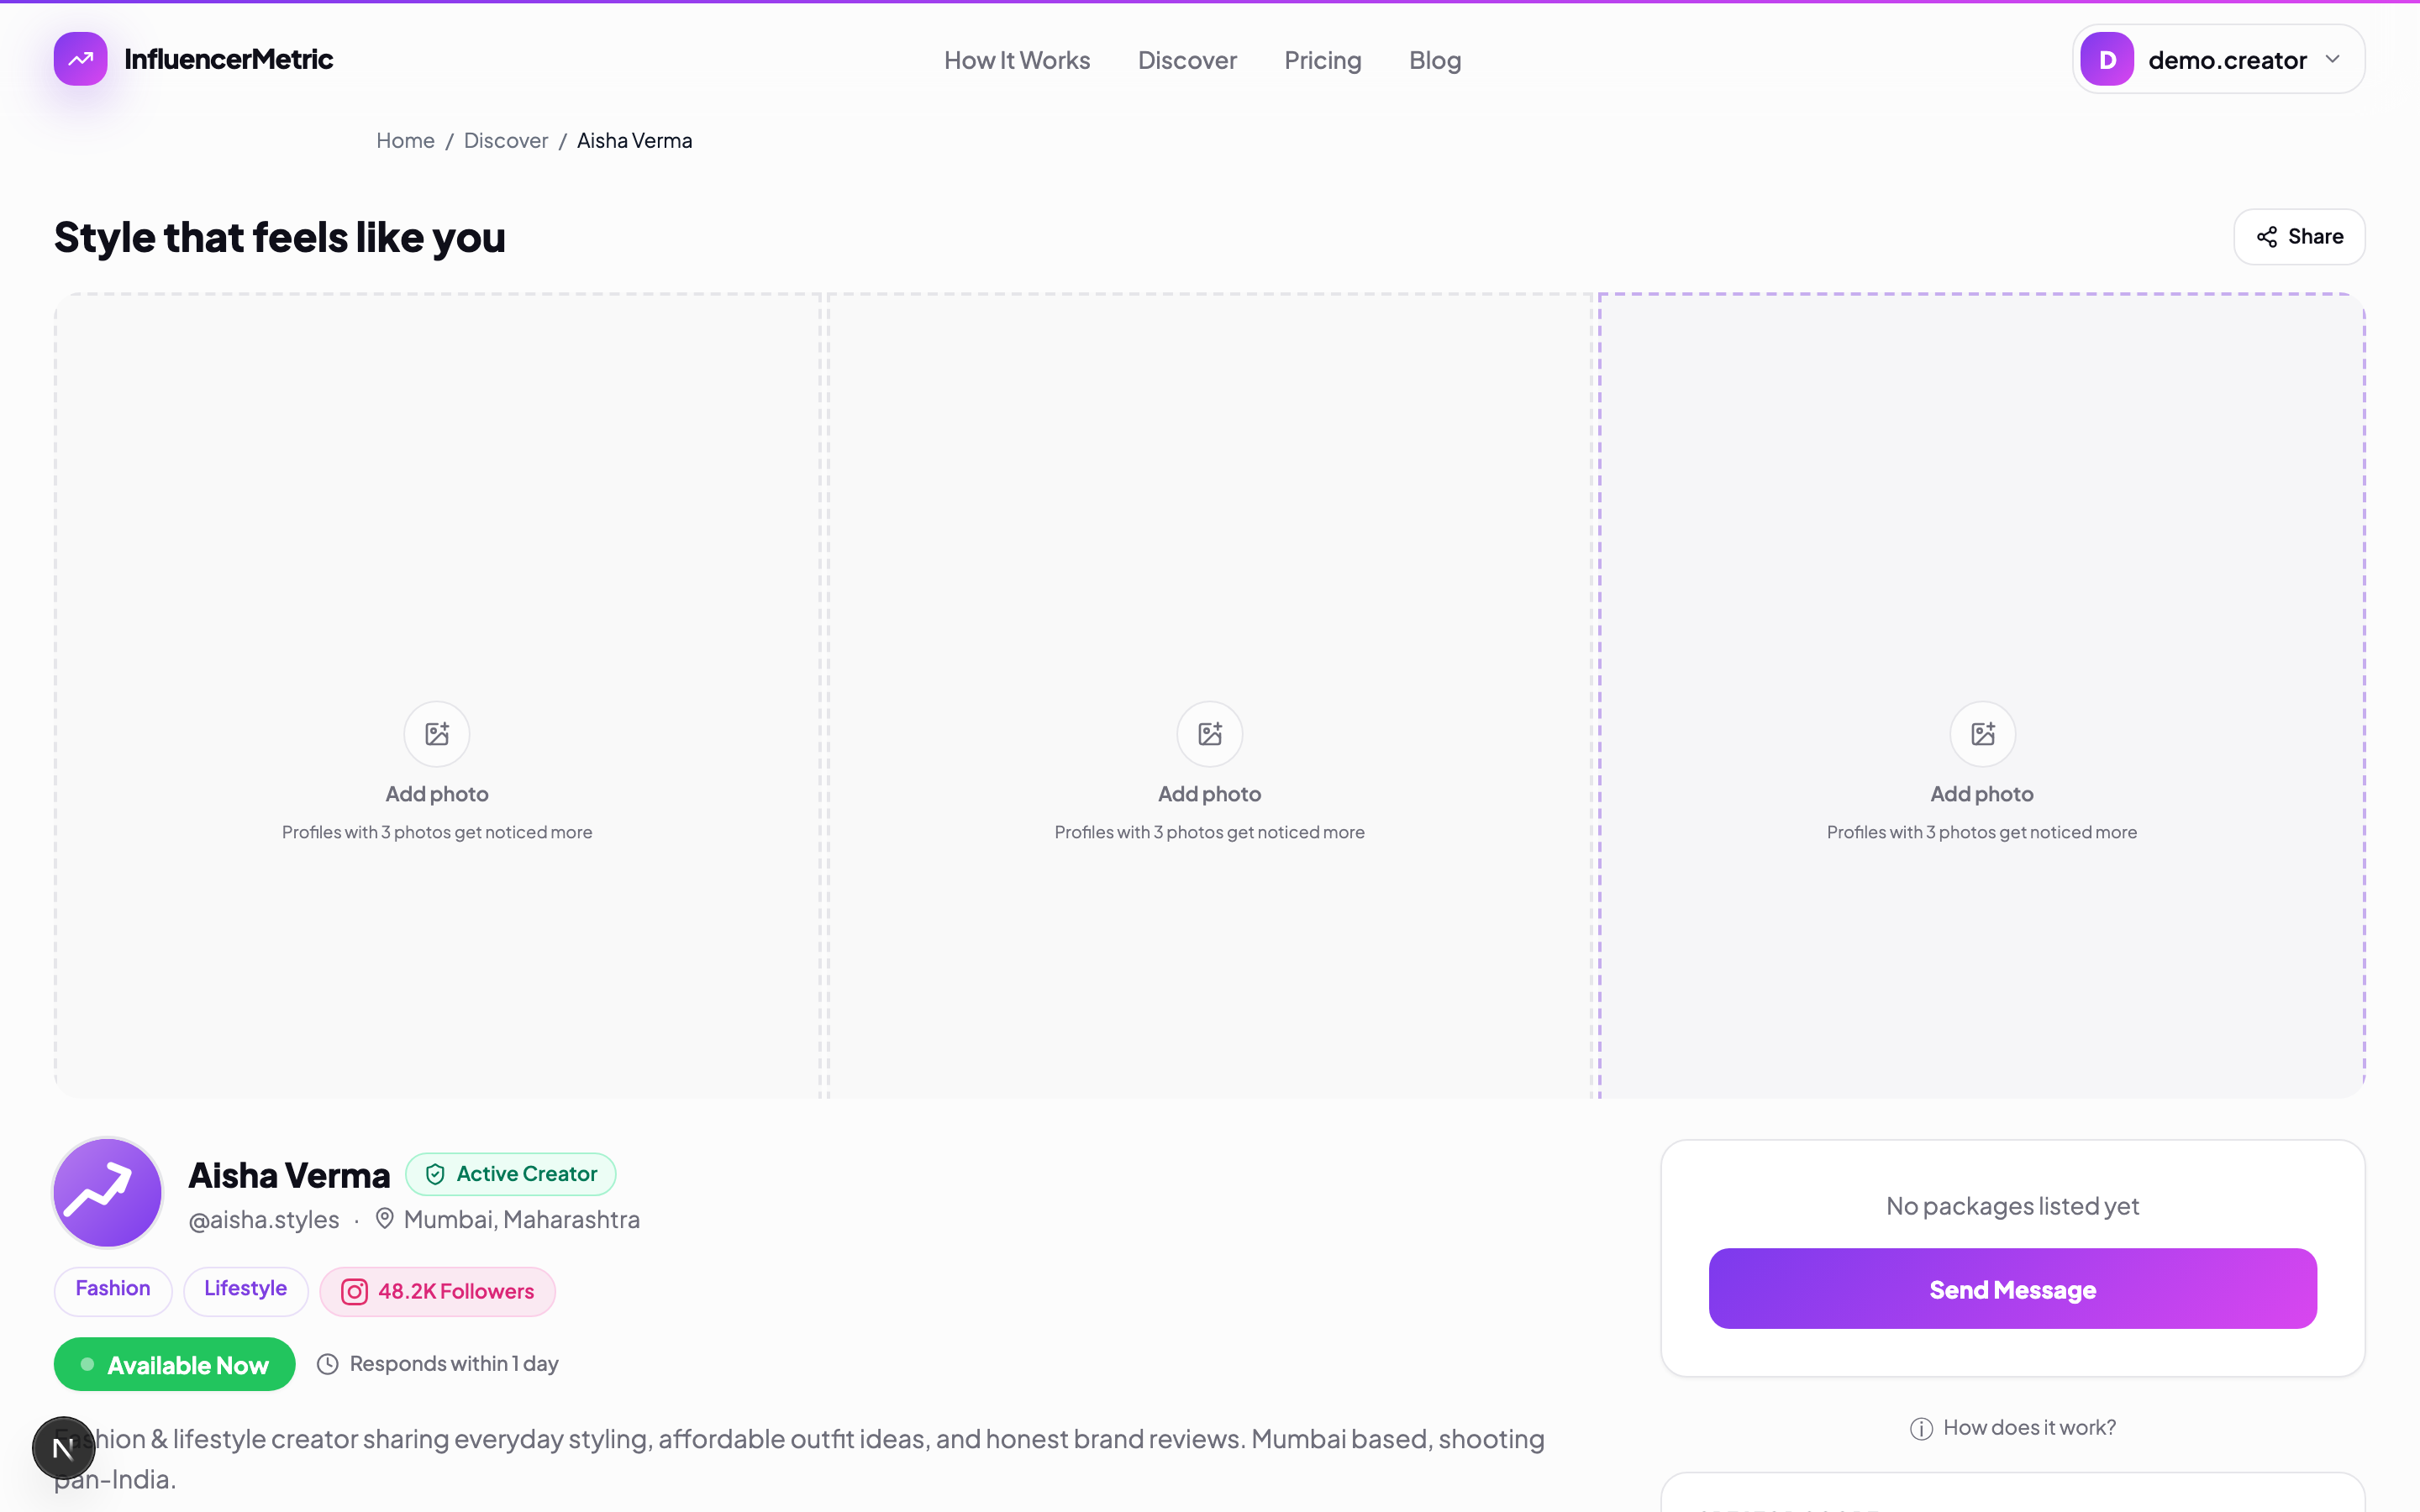
Task: Click the demo.creator username text
Action: pos(2227,60)
